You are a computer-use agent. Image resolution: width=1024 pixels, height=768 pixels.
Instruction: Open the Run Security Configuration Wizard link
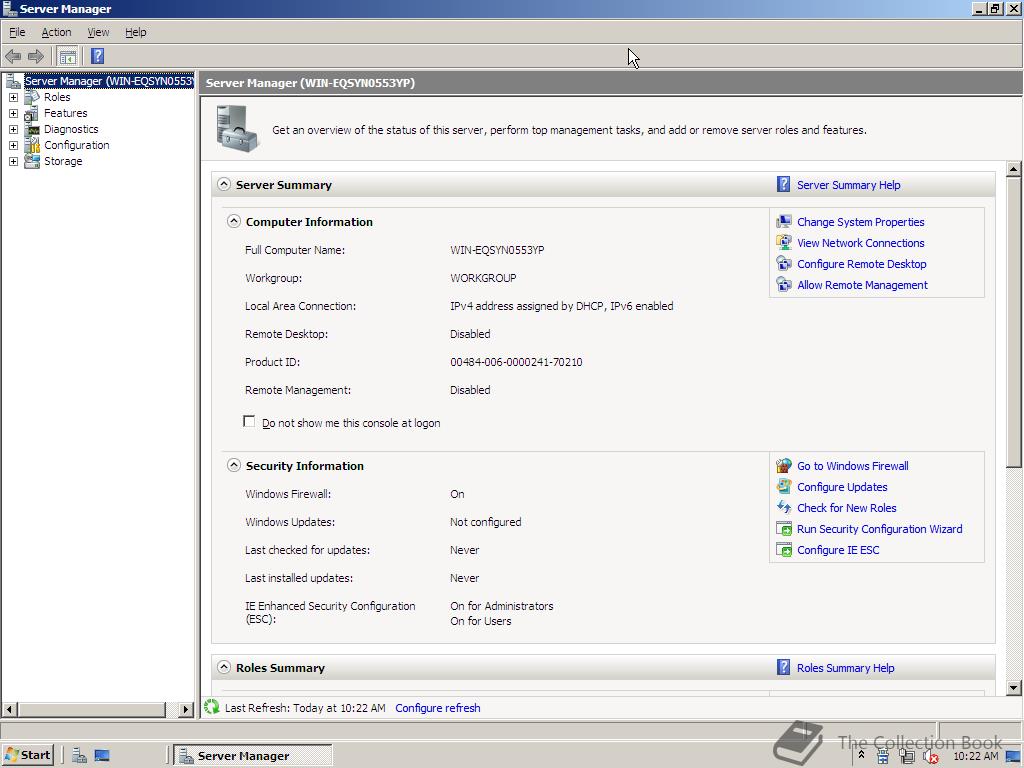point(880,529)
